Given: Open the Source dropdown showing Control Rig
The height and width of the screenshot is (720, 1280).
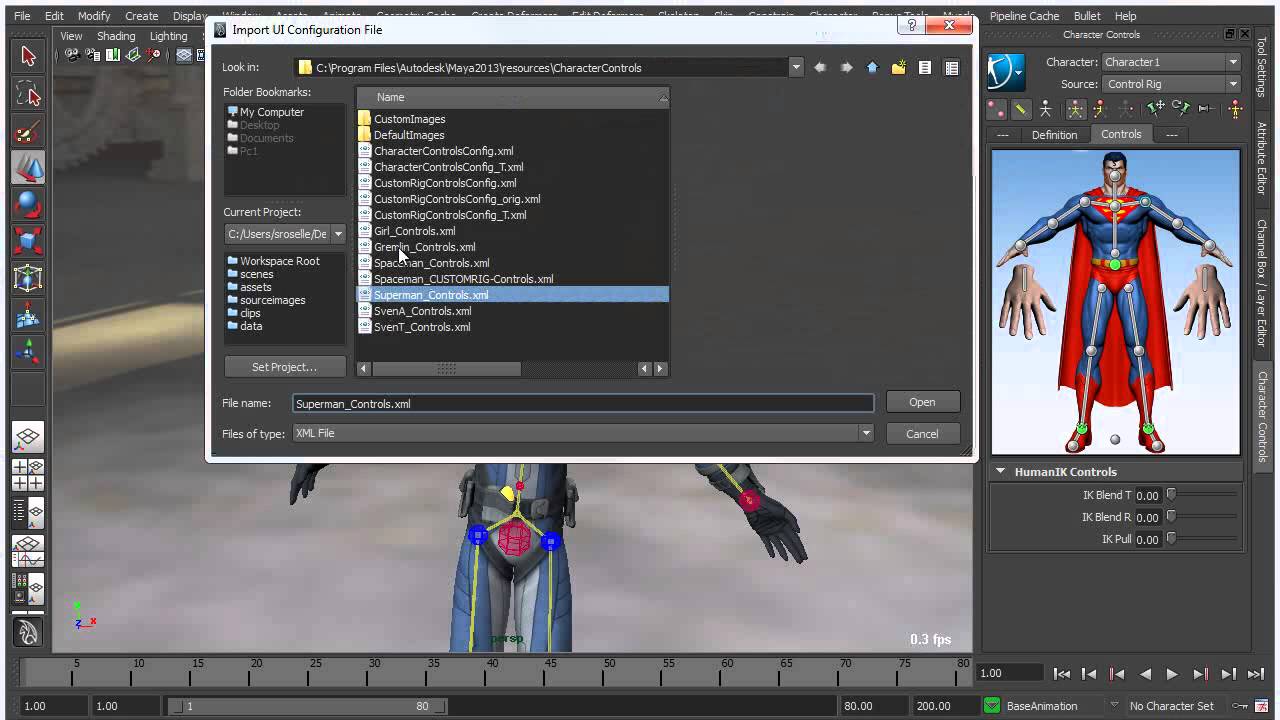Looking at the screenshot, I should click(1171, 84).
